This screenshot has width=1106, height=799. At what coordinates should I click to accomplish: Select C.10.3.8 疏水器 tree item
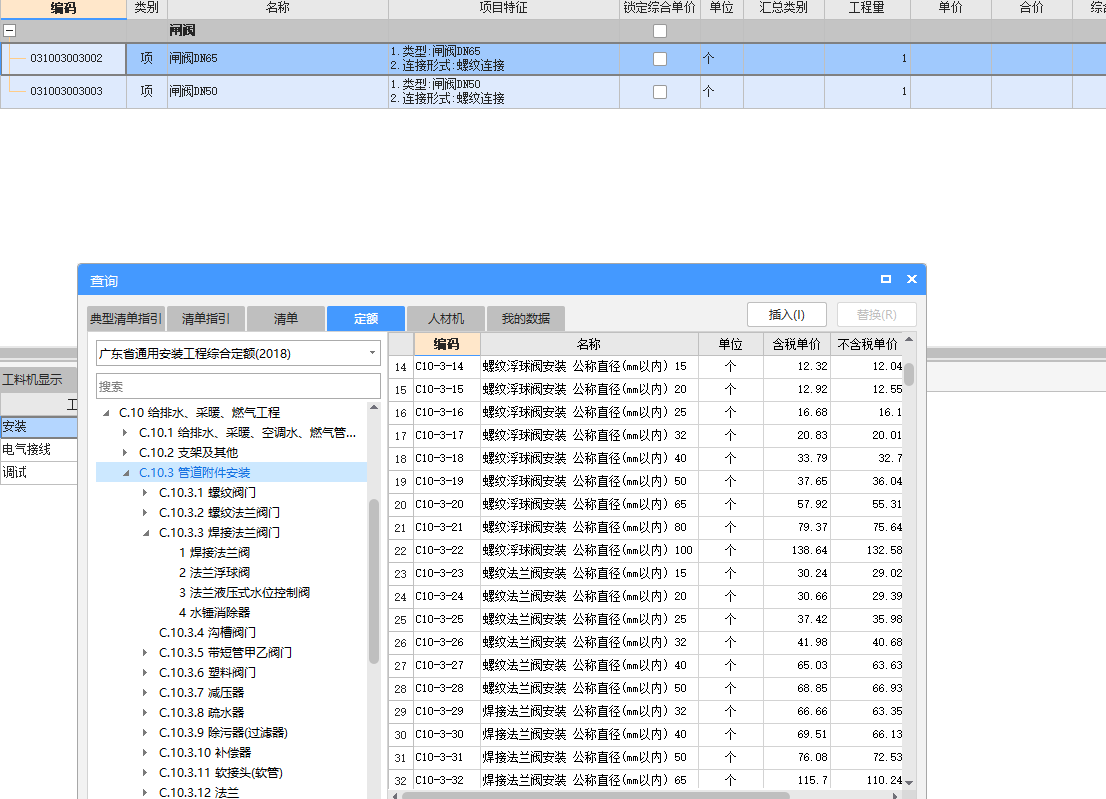click(202, 712)
